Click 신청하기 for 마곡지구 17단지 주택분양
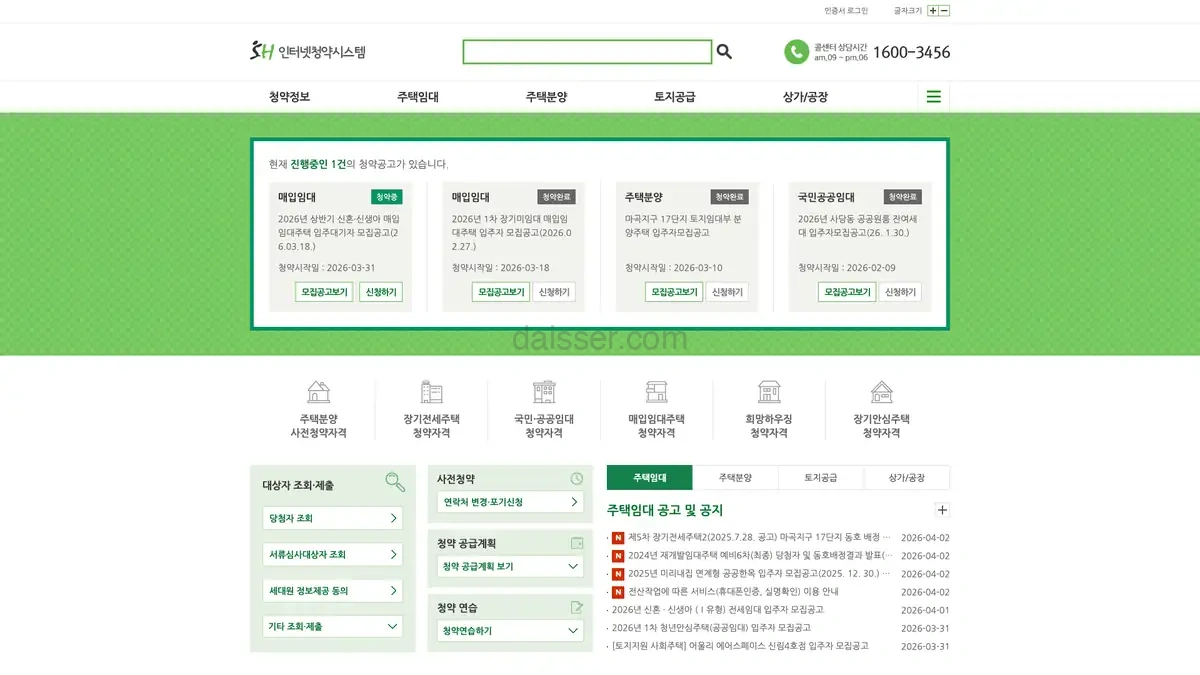This screenshot has width=1200, height=675. [727, 292]
